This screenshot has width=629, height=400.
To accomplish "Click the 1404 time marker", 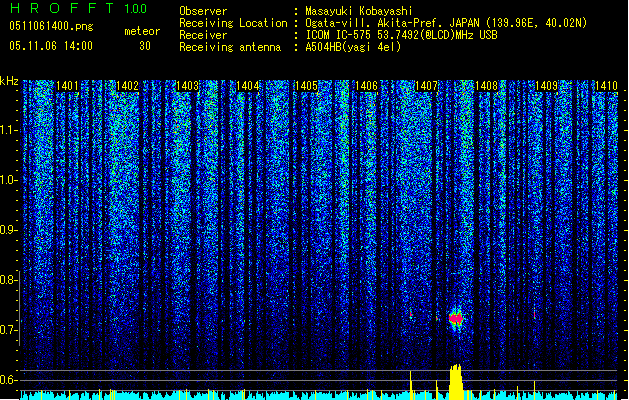I will [247, 86].
